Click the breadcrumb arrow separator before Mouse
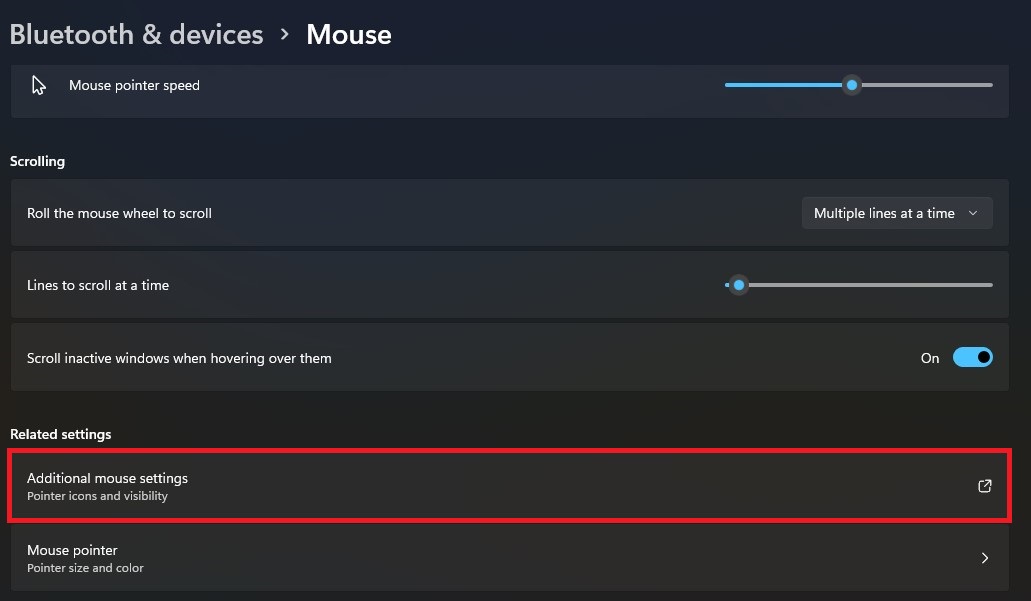This screenshot has width=1031, height=601. coord(285,34)
